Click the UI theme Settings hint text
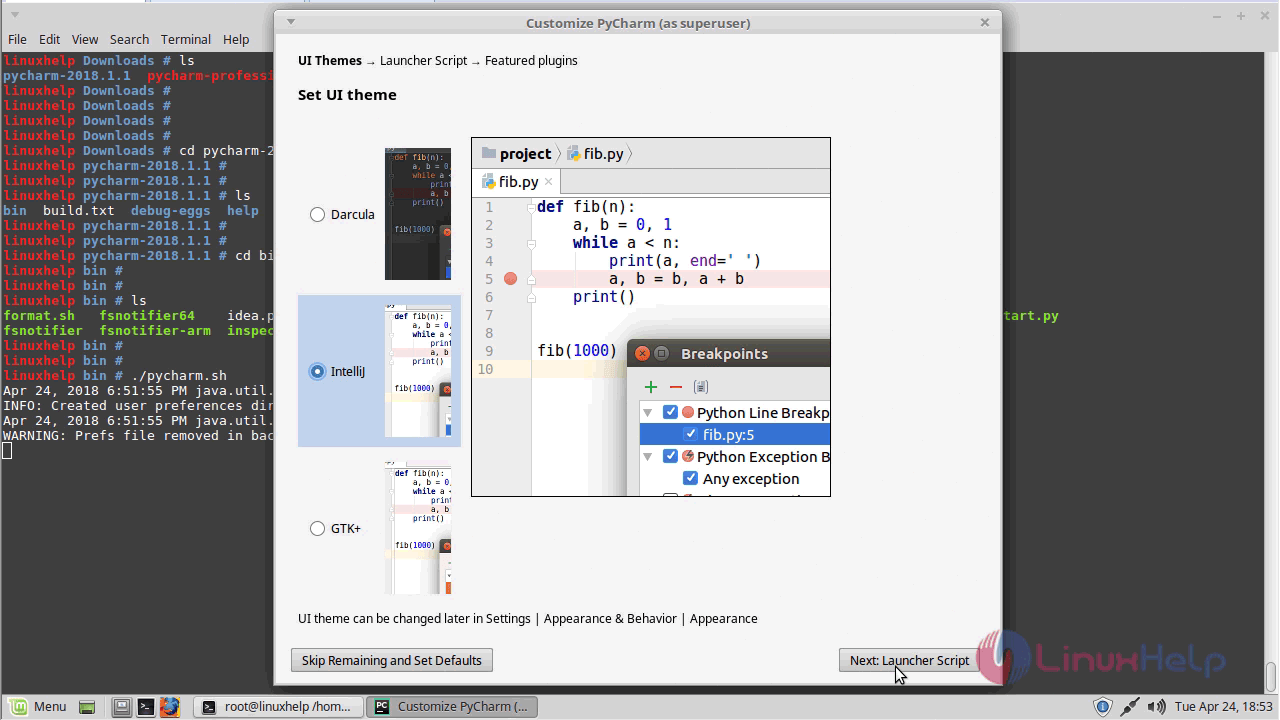The width and height of the screenshot is (1280, 720). (x=528, y=618)
